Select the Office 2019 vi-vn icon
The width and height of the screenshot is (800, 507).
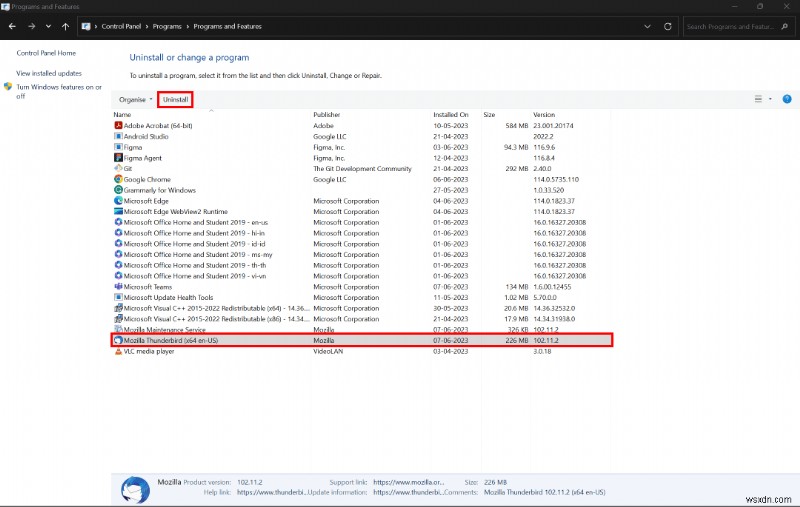point(118,275)
